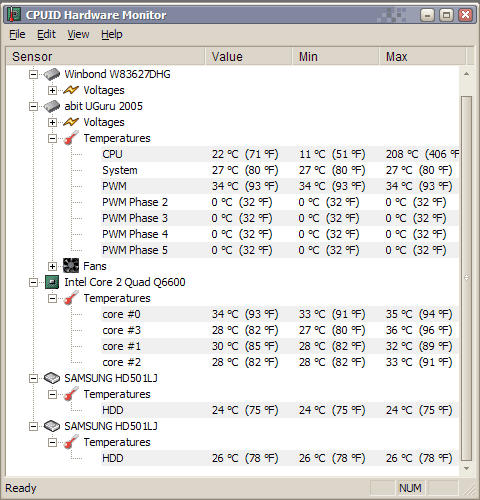This screenshot has height=500, width=480.
Task: Click the Value column header
Action: click(x=249, y=56)
